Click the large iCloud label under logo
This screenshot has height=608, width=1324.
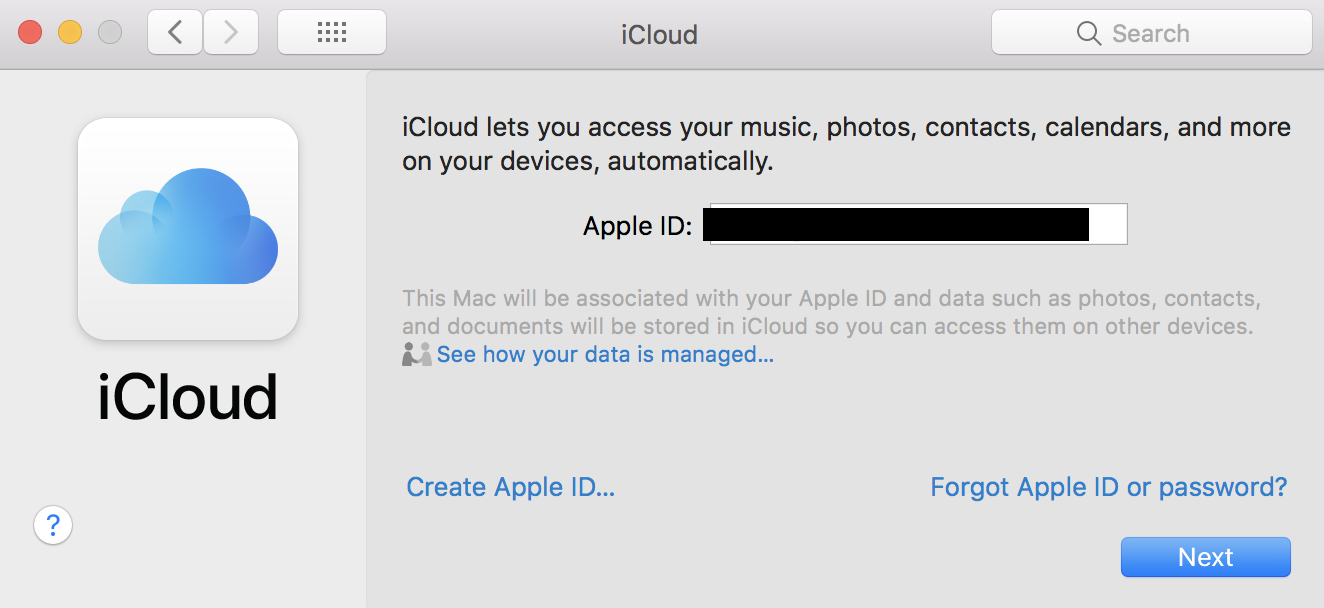point(188,397)
